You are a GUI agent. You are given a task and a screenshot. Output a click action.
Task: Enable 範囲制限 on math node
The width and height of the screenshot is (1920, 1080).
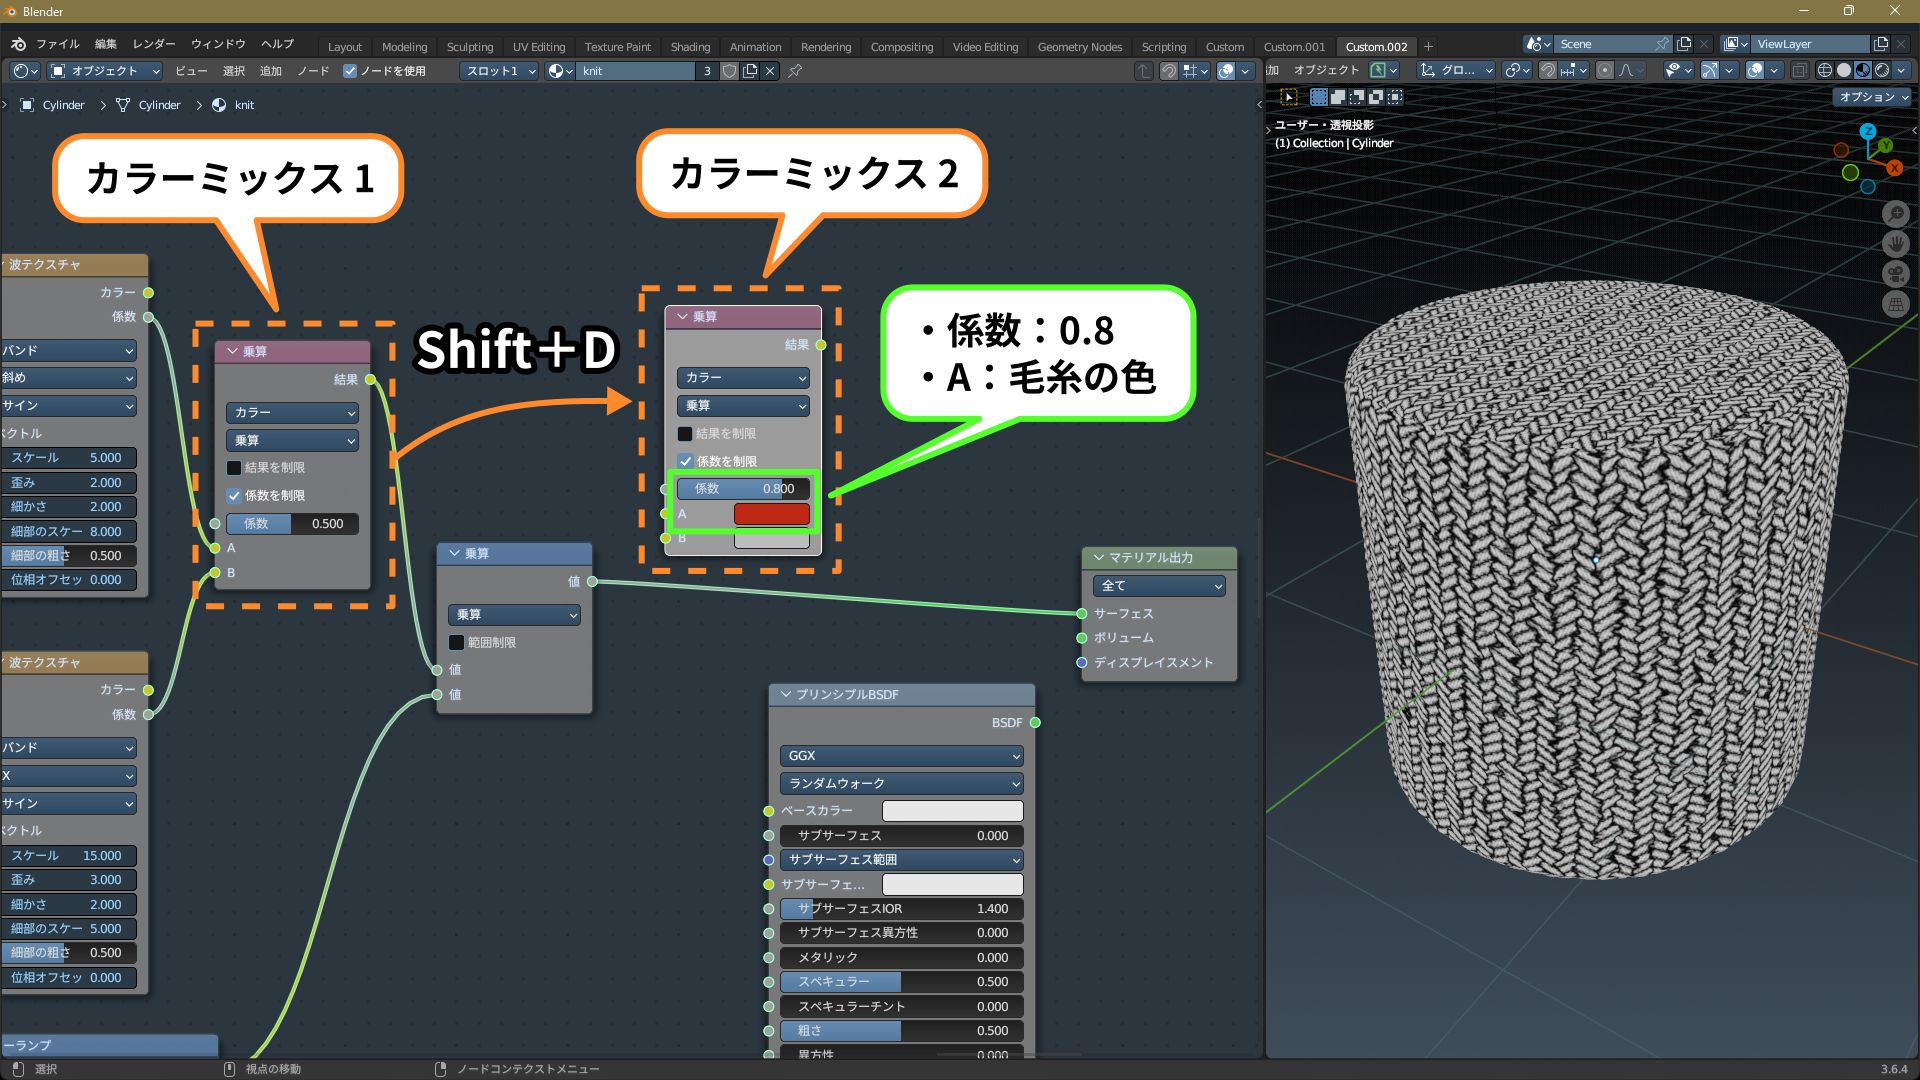457,643
